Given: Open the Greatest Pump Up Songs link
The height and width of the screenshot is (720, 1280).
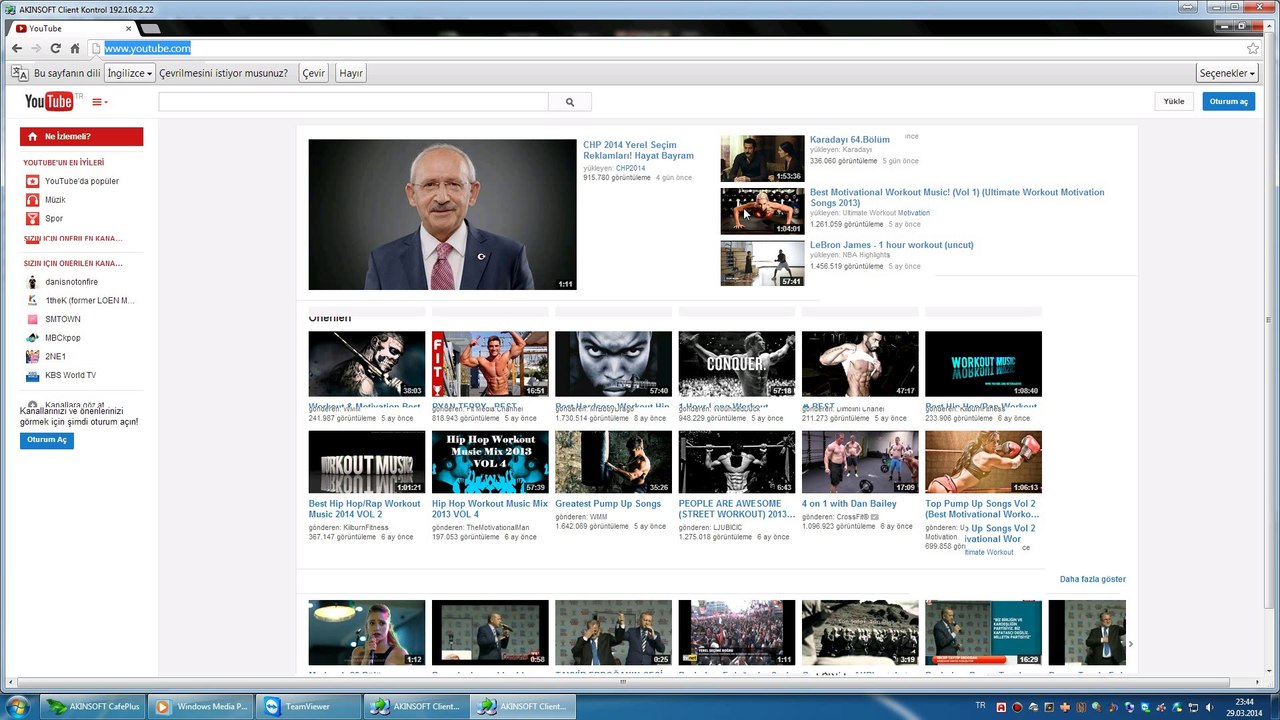Looking at the screenshot, I should pyautogui.click(x=608, y=504).
